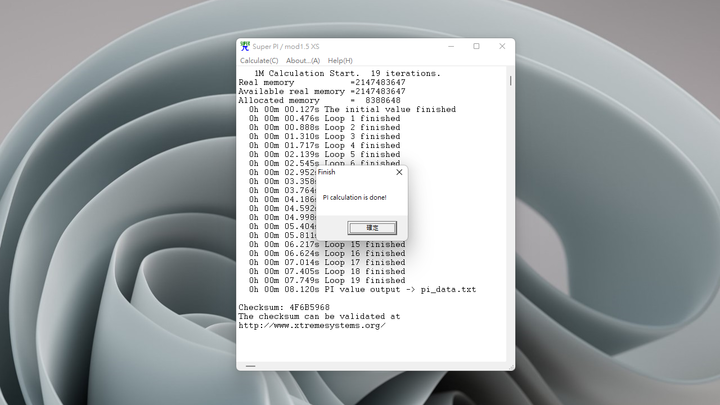The width and height of the screenshot is (720, 405).
Task: Click the Loop 5 finished line
Action: 324,154
